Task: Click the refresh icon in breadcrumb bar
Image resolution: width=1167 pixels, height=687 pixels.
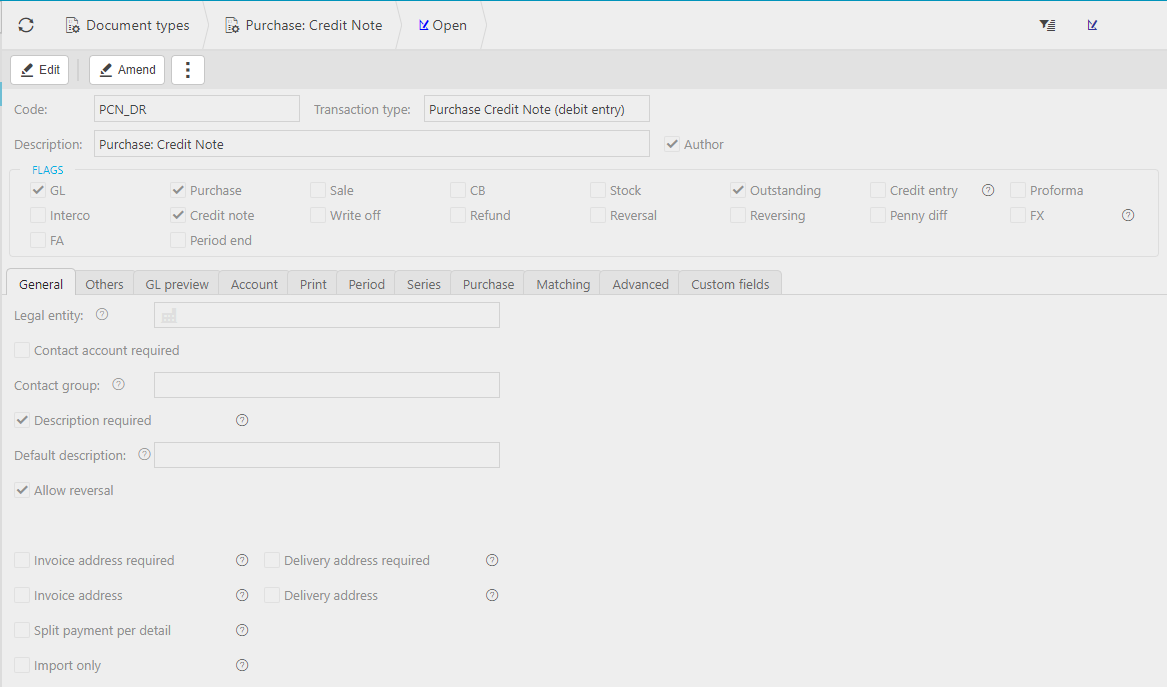Action: point(26,25)
